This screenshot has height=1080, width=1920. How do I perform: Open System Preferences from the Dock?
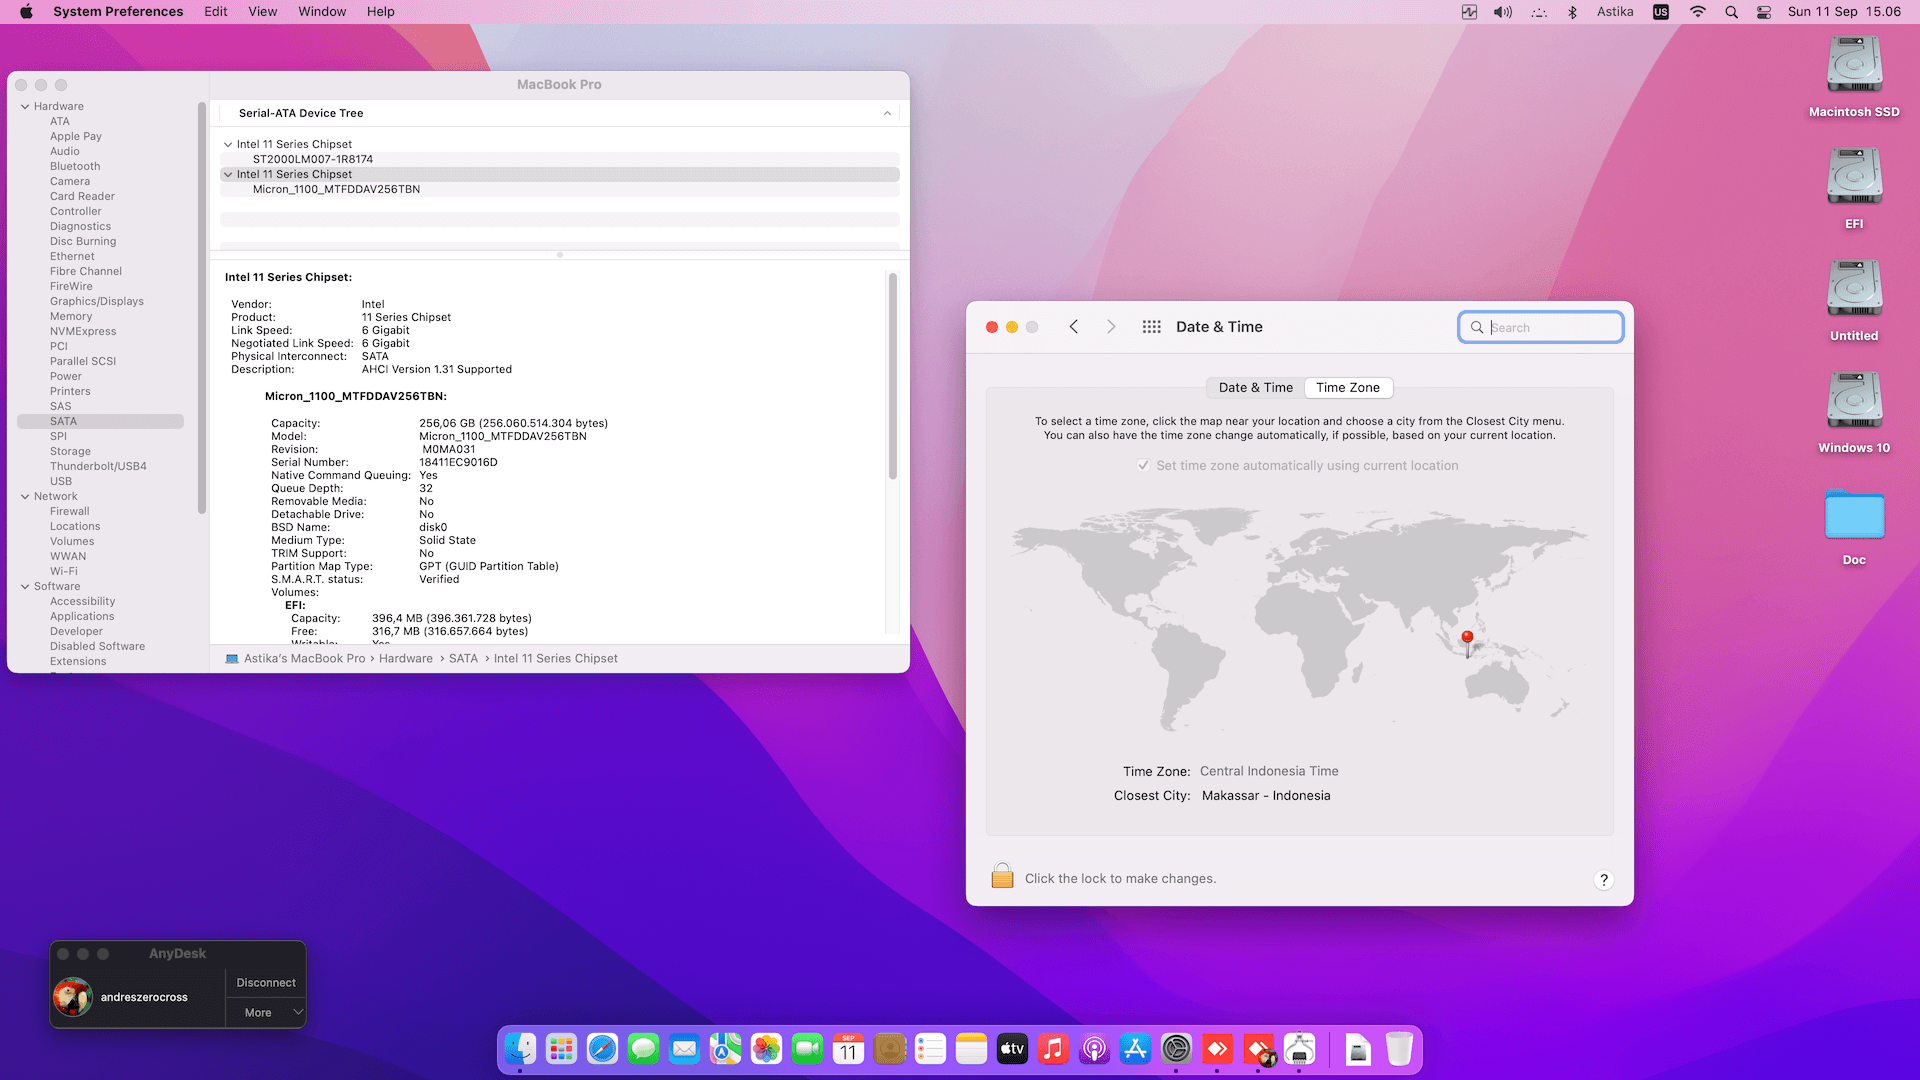[1177, 1050]
